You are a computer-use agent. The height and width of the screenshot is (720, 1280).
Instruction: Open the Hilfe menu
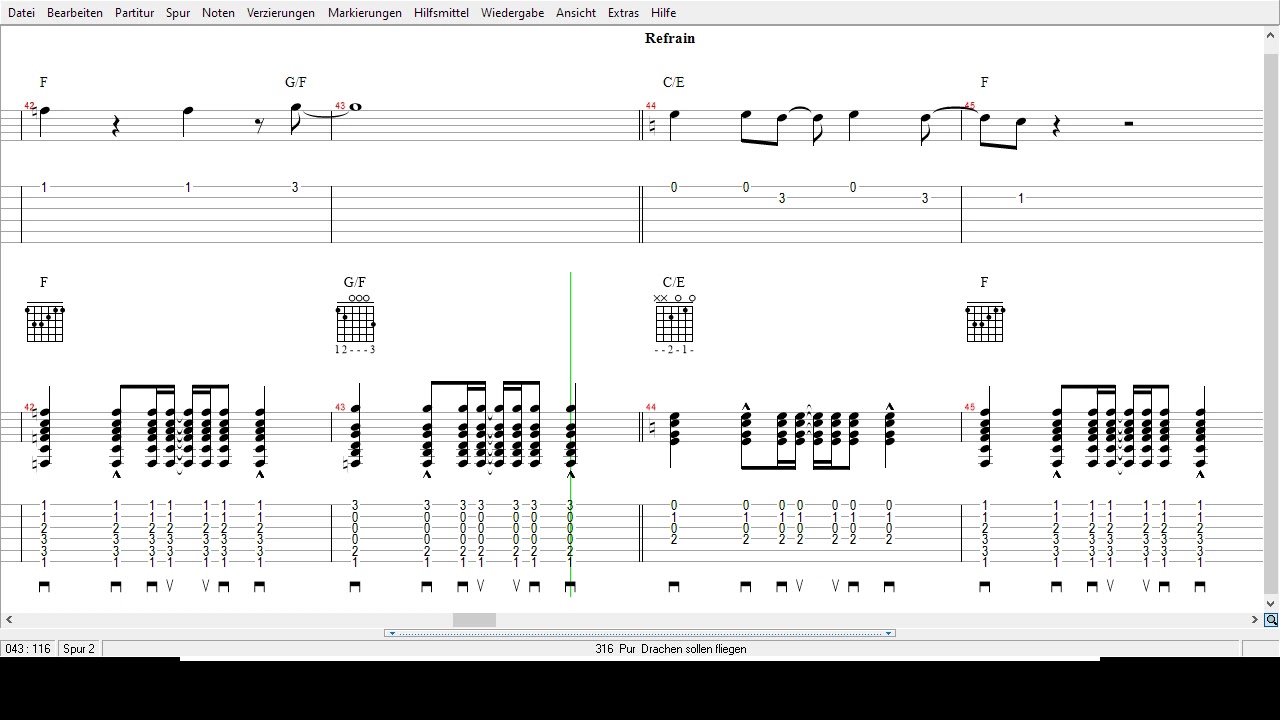[663, 13]
